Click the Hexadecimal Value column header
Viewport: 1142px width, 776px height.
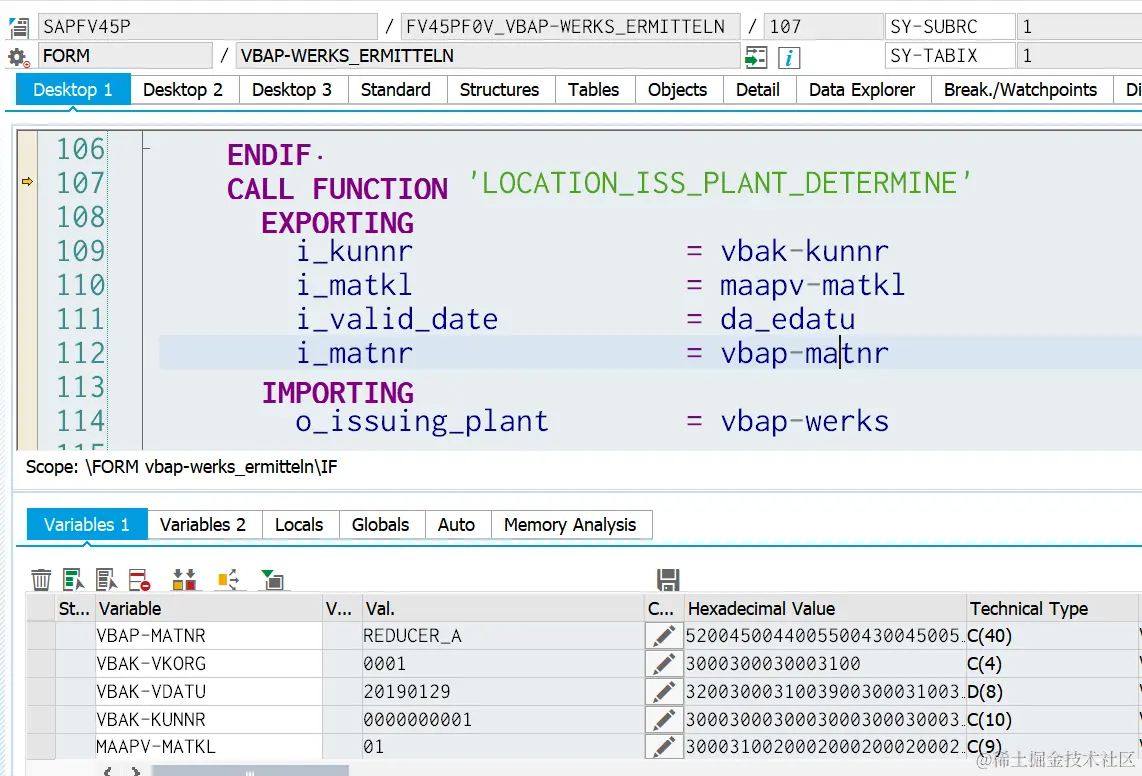825,608
